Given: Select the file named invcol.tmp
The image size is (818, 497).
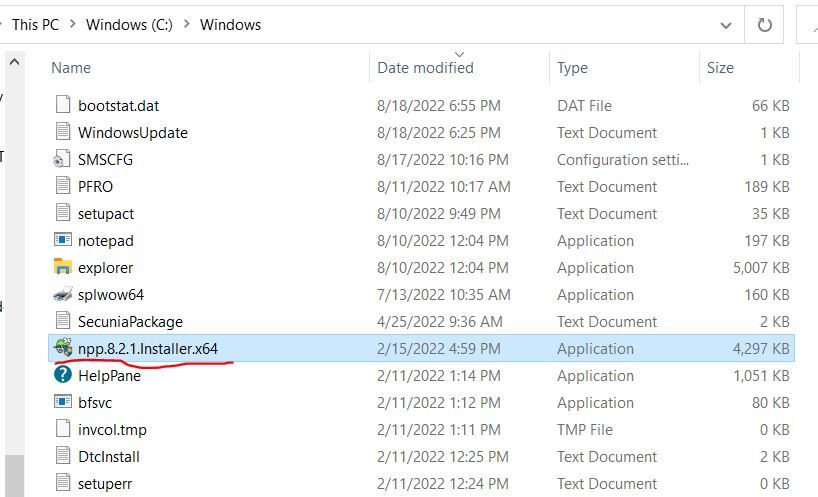Looking at the screenshot, I should (112, 430).
